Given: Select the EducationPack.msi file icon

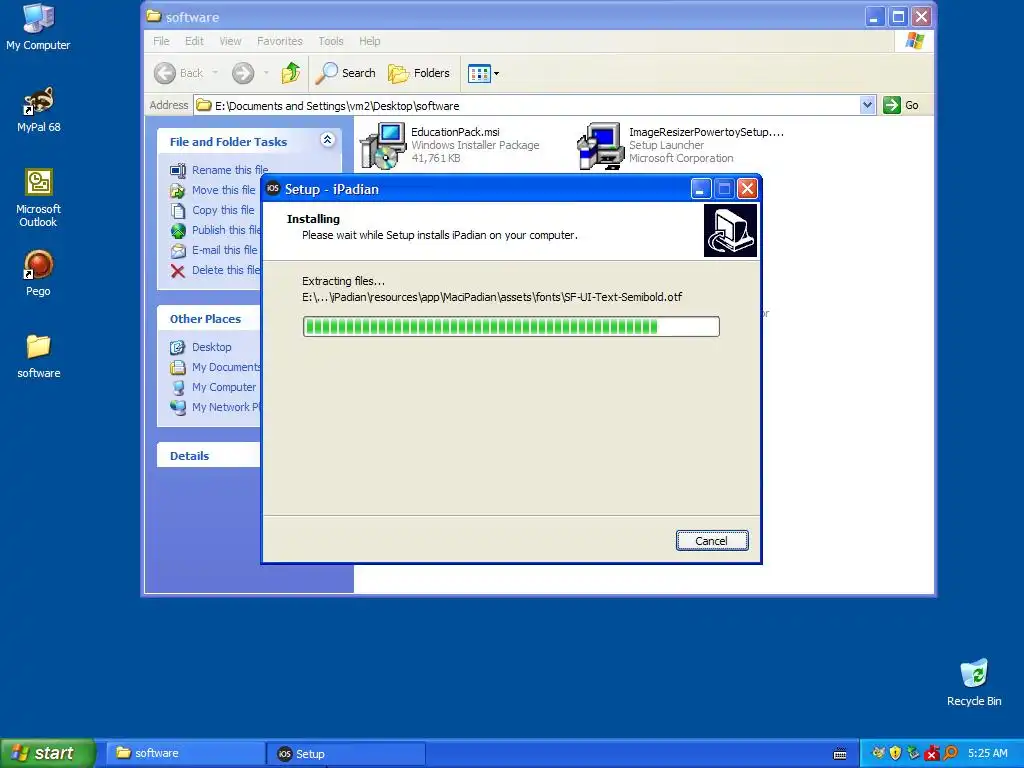Looking at the screenshot, I should pos(383,145).
